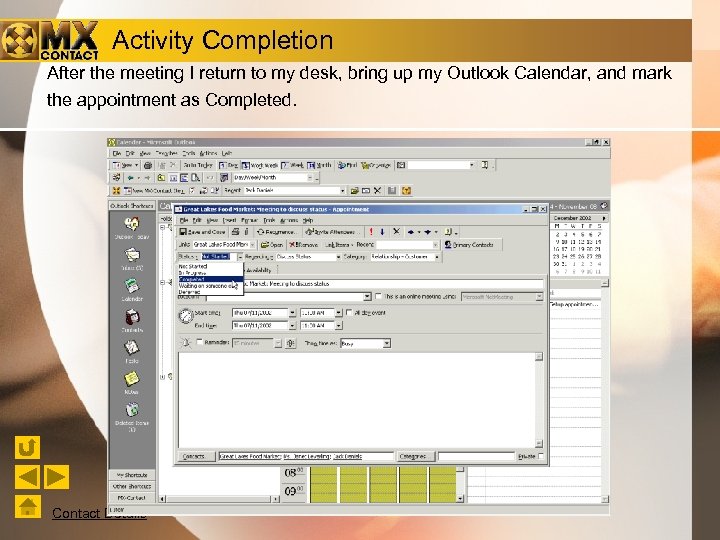Click the Print icon in Outlook toolbar
Viewport: 720px width, 540px height.
tap(148, 165)
